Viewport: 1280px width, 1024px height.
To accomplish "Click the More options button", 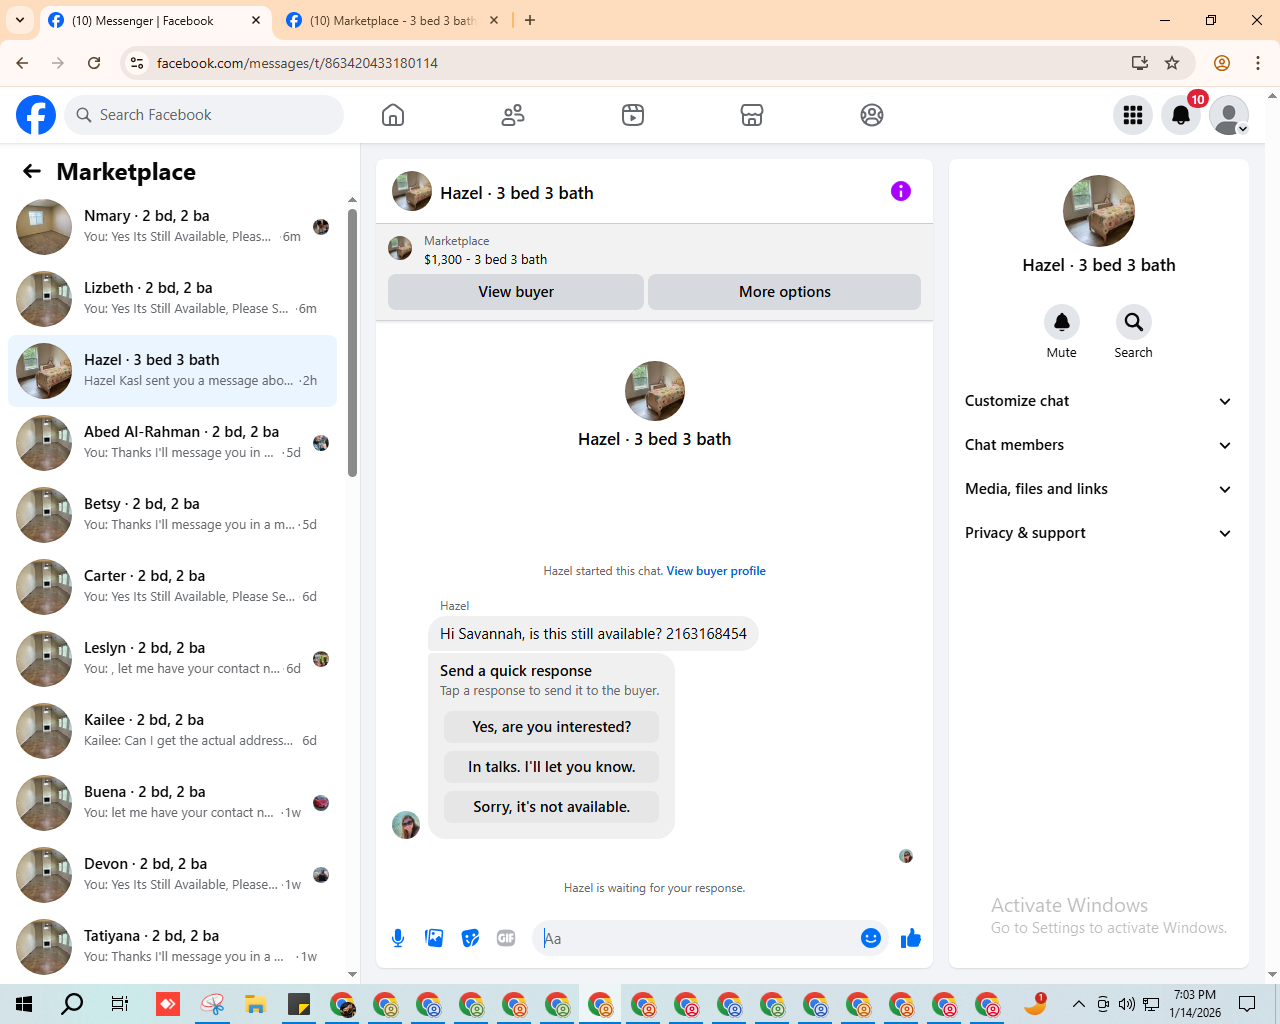I will 785,292.
